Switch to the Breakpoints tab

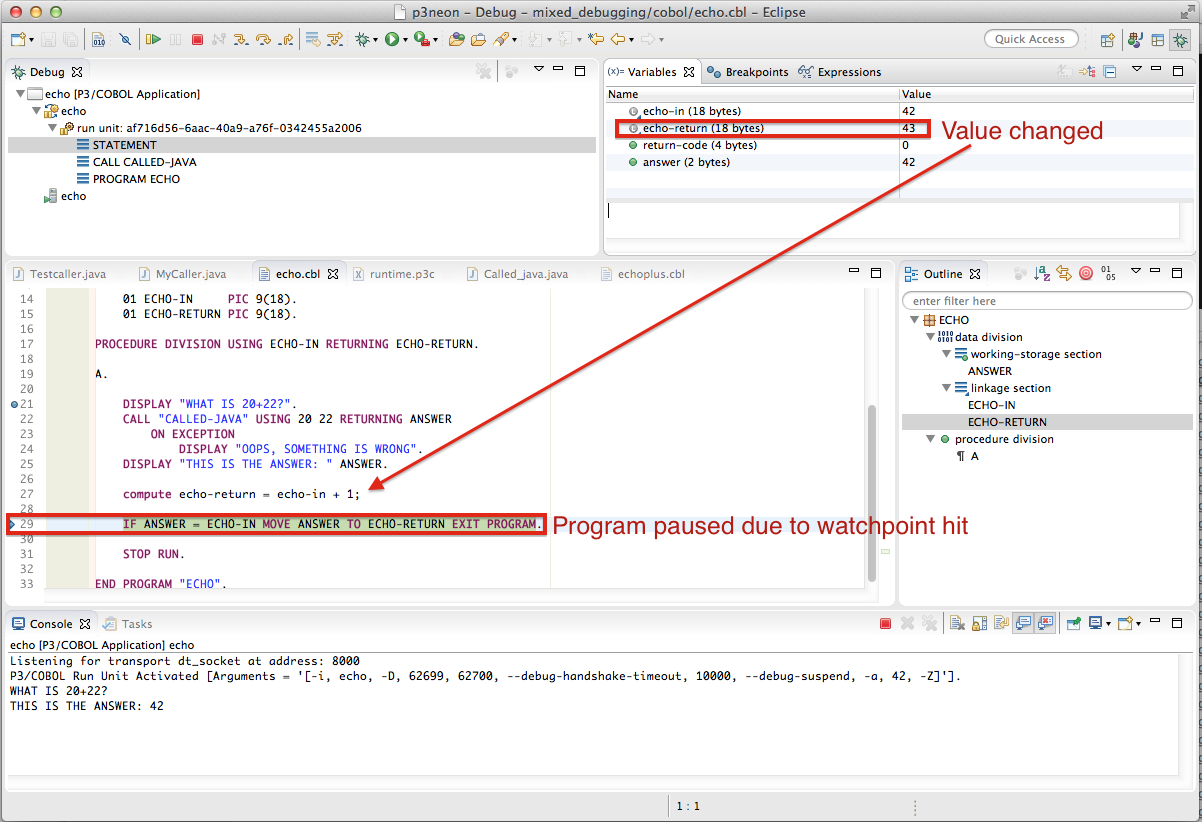(x=748, y=72)
